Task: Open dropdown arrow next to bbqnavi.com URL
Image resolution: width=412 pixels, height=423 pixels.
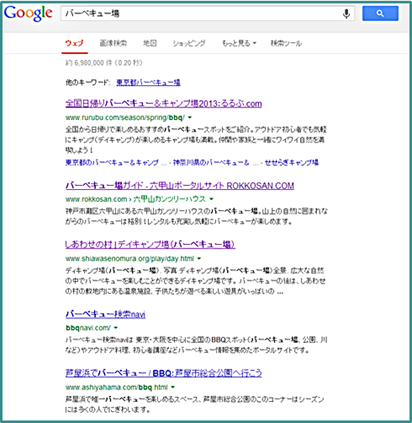Action: (116, 328)
